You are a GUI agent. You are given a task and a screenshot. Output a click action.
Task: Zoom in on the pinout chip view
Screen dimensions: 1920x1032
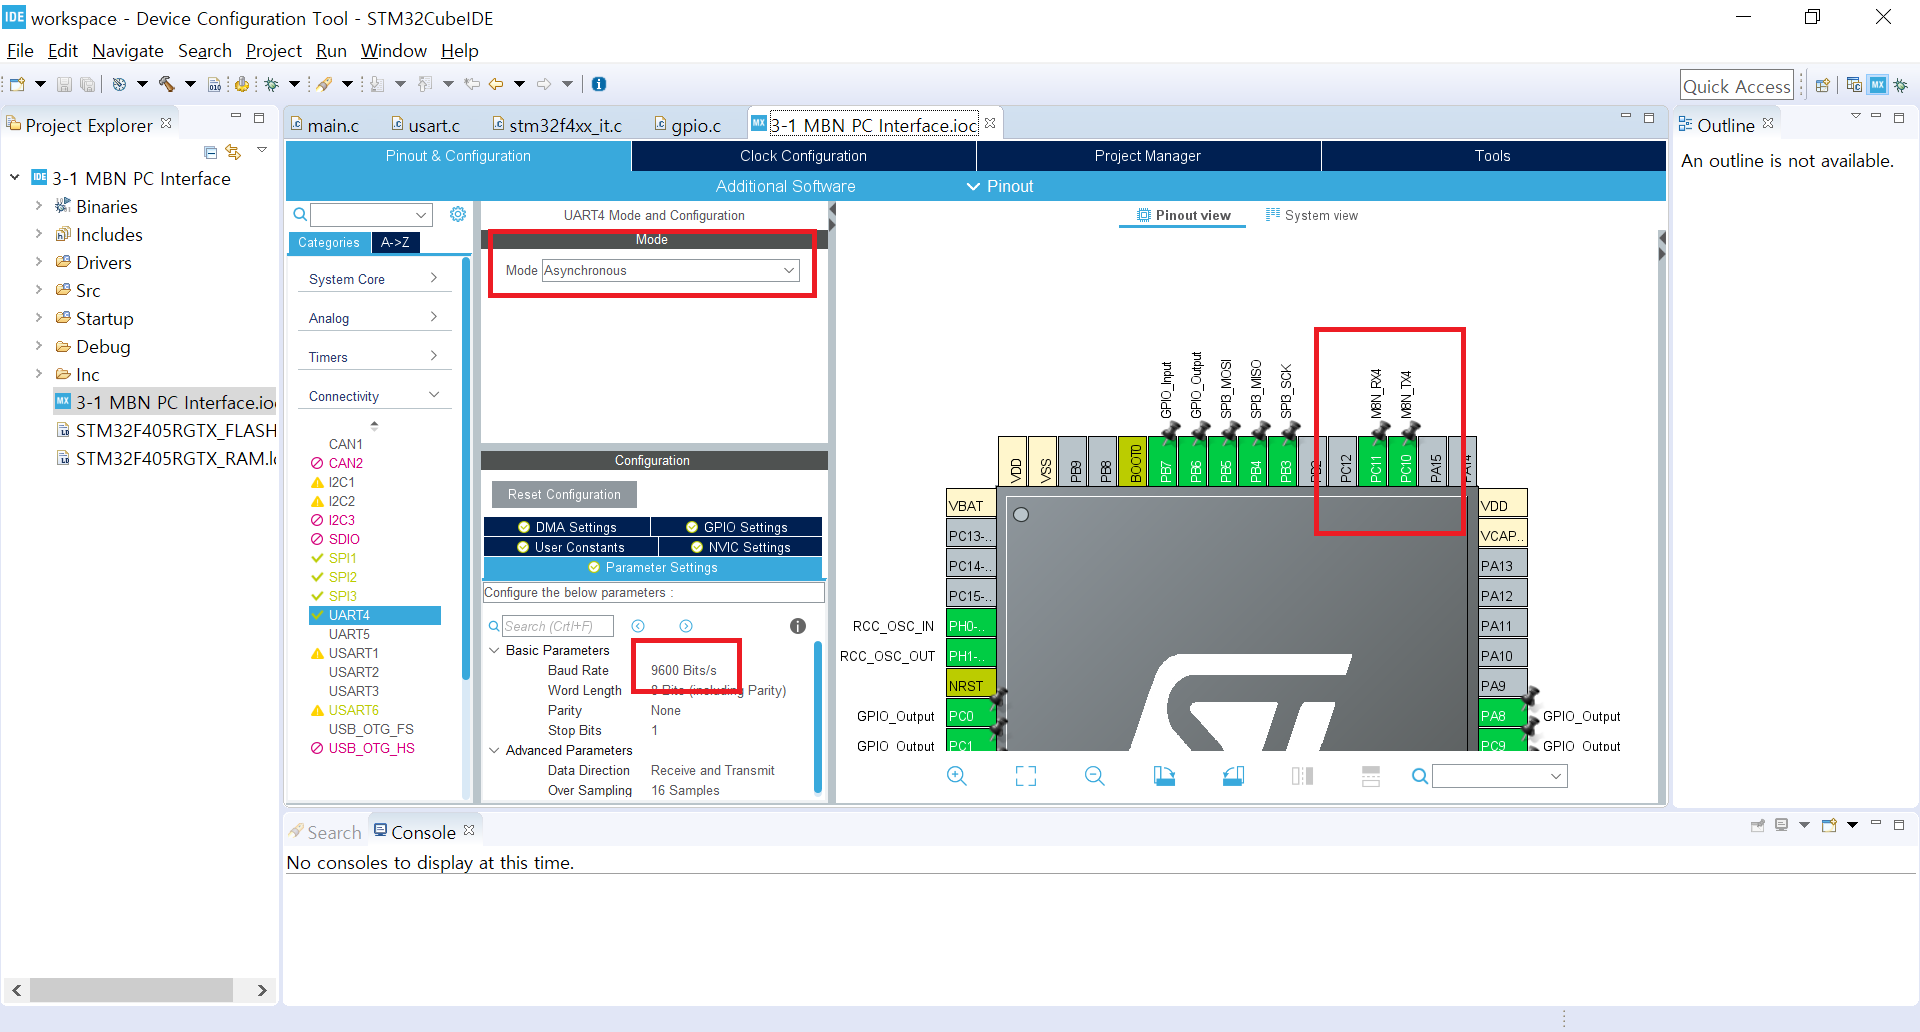pos(957,776)
